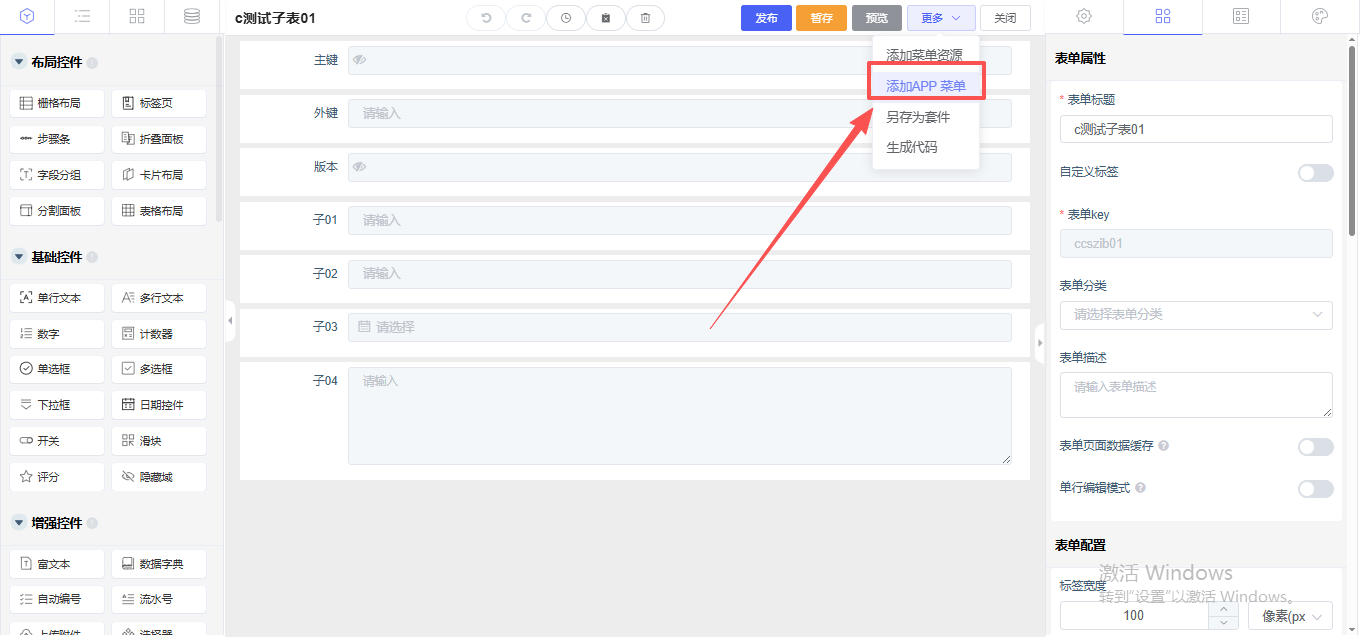Increase 标签宽度 with the up stepper arrow

point(1223,609)
